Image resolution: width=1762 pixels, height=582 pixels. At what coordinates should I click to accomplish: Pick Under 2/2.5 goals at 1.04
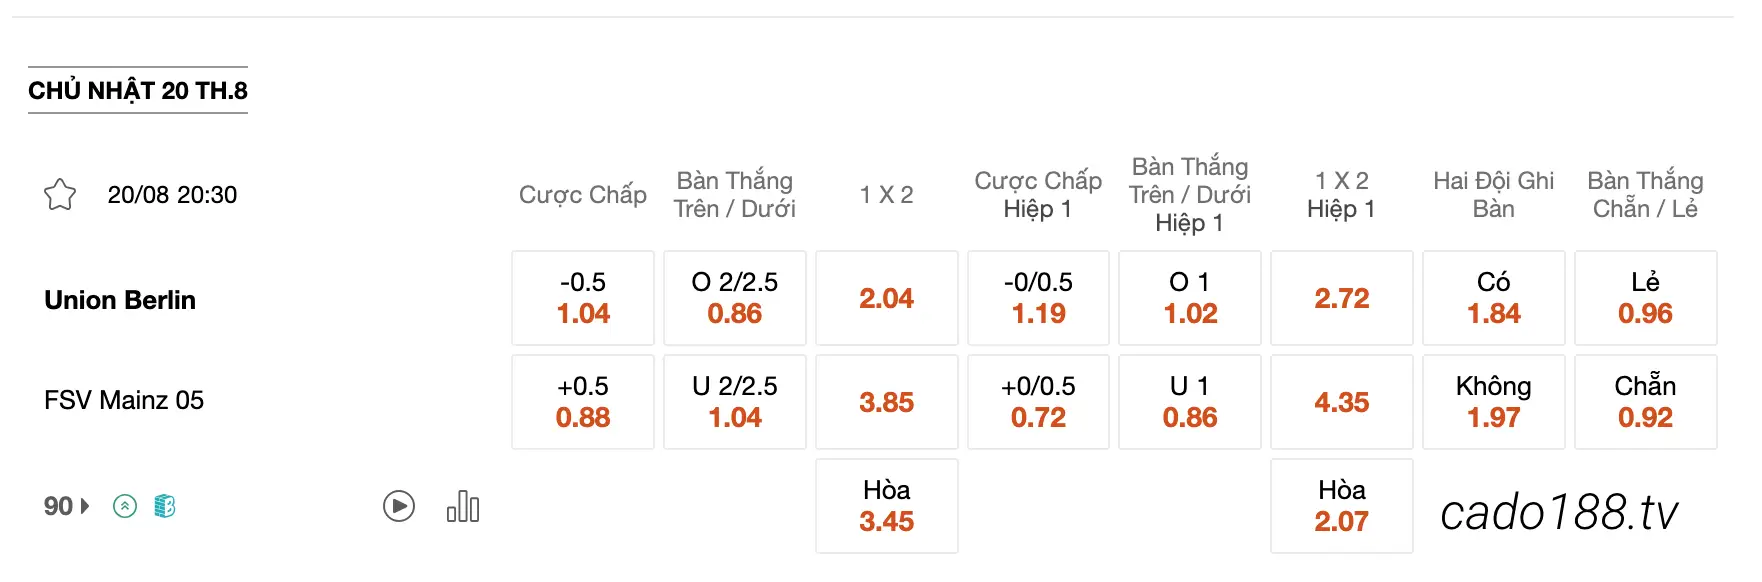(735, 402)
